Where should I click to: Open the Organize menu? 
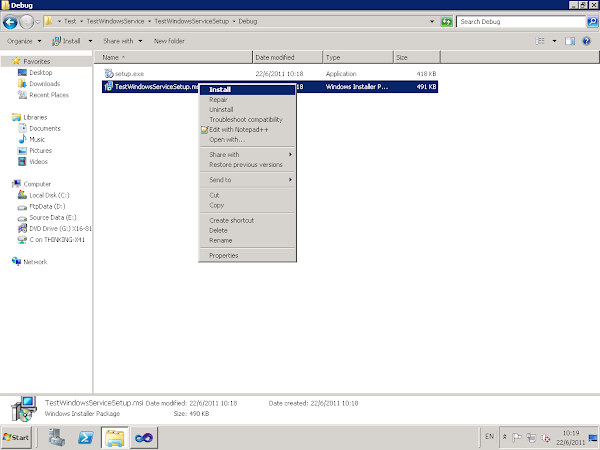(24, 41)
